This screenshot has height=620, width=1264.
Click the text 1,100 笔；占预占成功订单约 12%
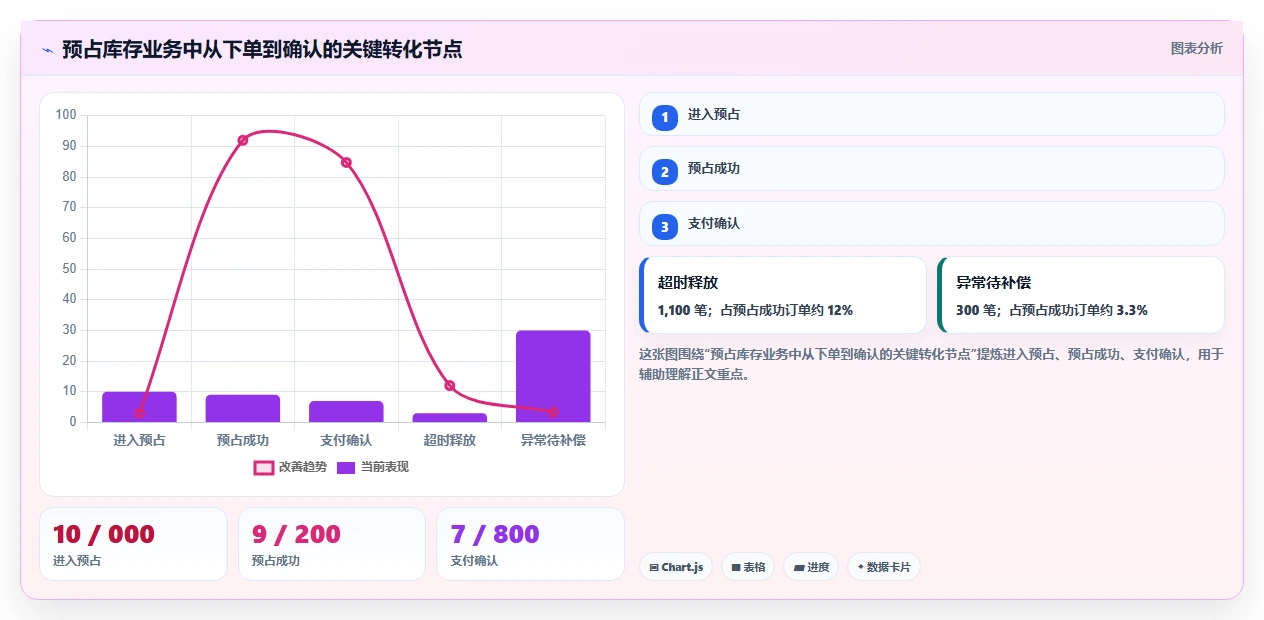pos(755,310)
